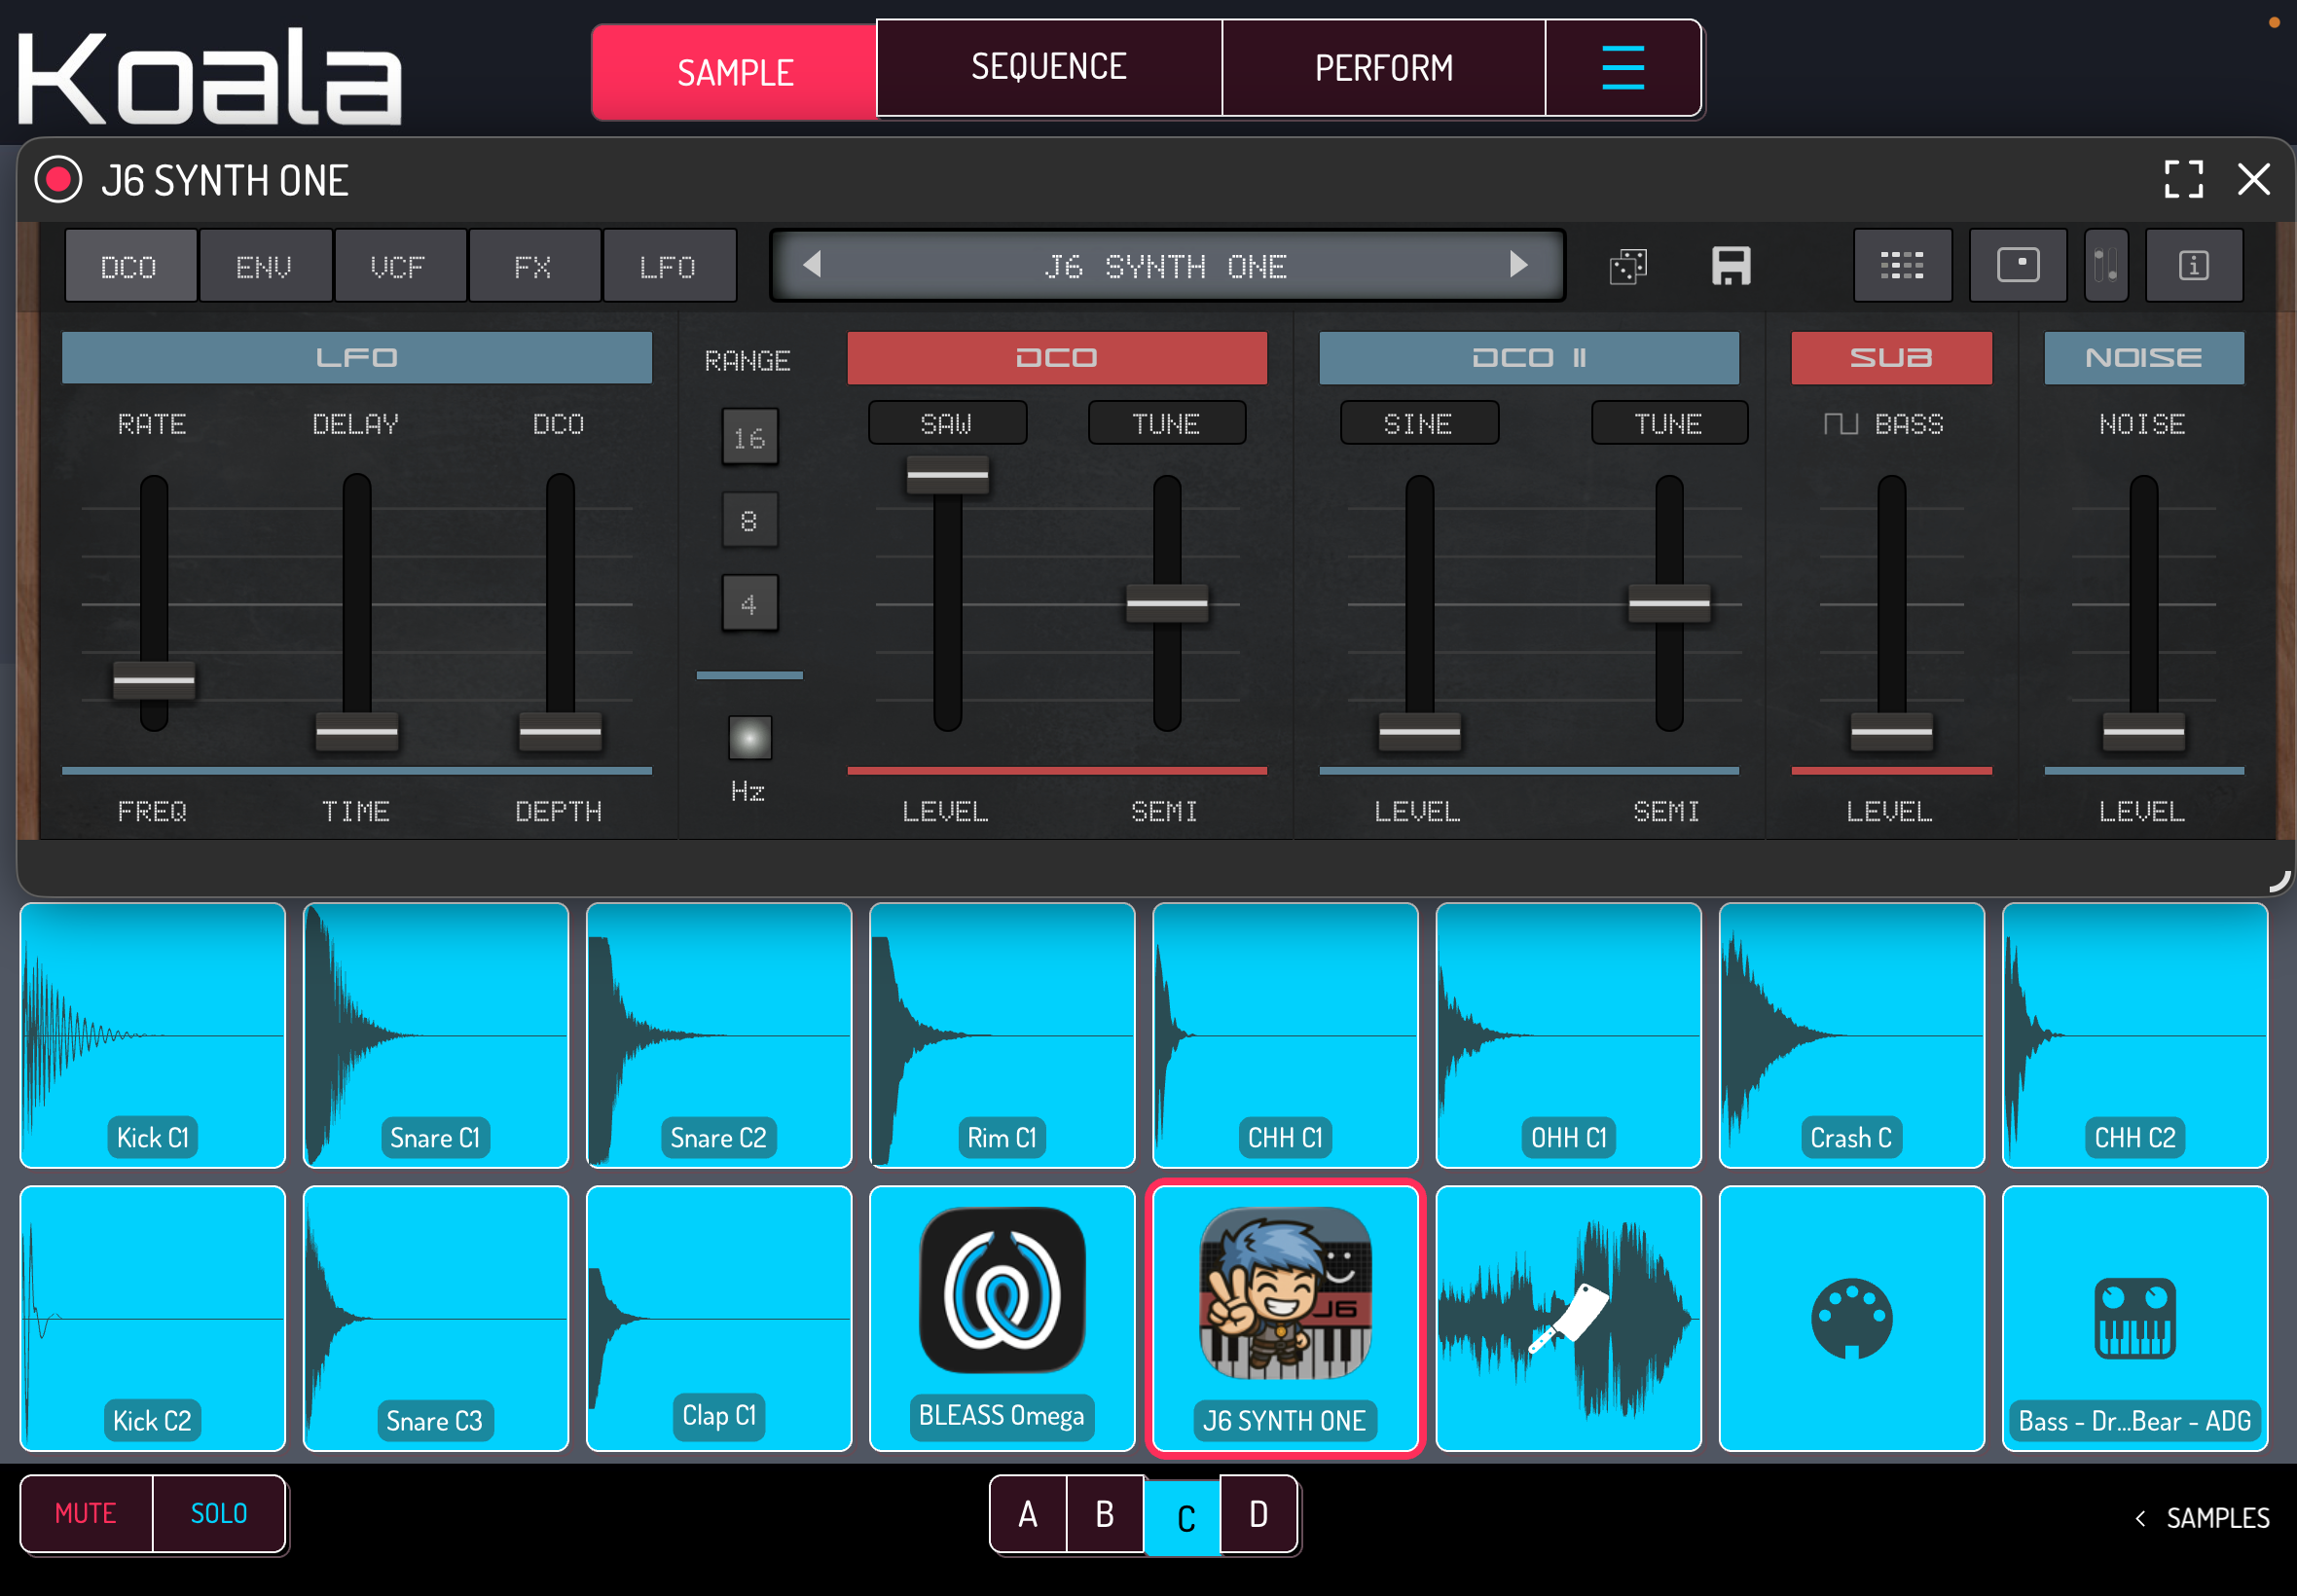Image resolution: width=2297 pixels, height=1596 pixels.
Task: Trigger the Snare C3 pad
Action: coord(435,1318)
